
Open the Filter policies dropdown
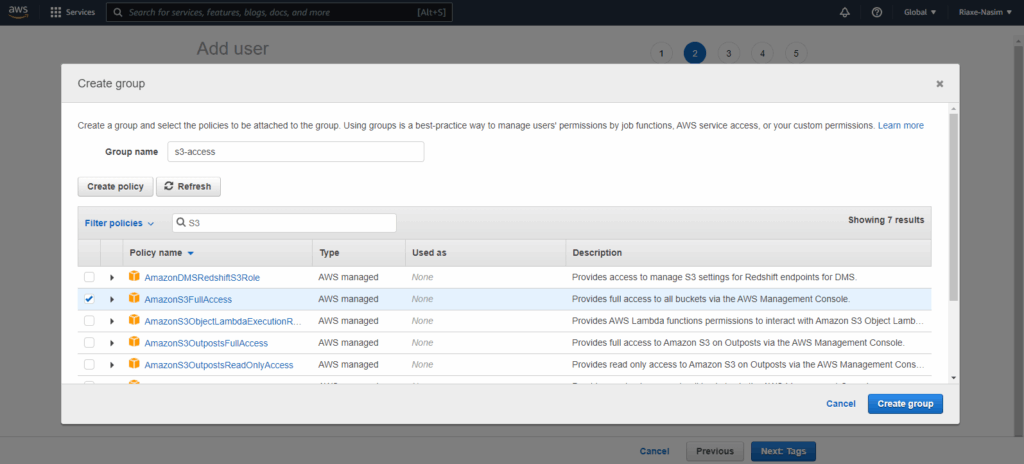119,223
